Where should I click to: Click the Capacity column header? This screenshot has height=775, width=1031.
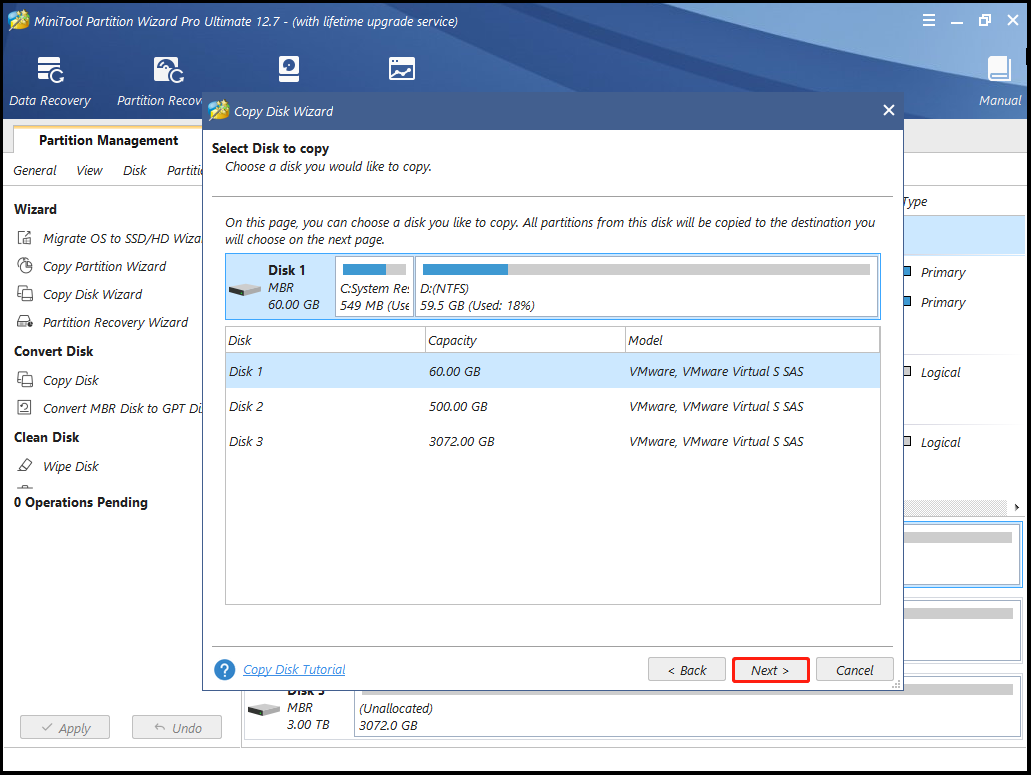tap(525, 341)
